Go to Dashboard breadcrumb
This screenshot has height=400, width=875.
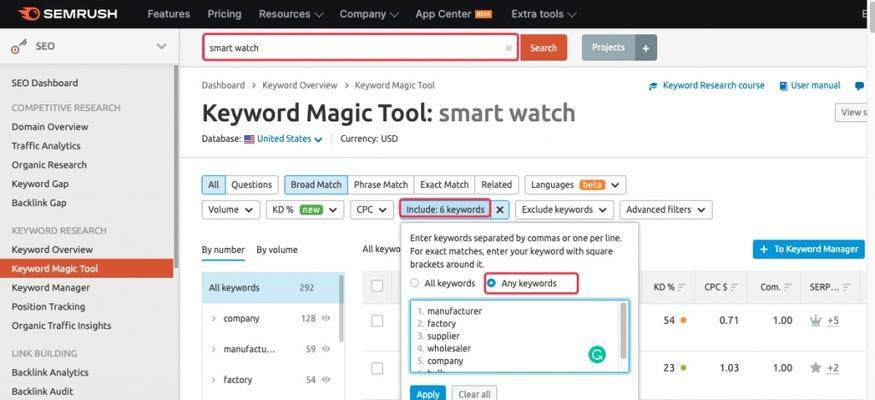[223, 85]
